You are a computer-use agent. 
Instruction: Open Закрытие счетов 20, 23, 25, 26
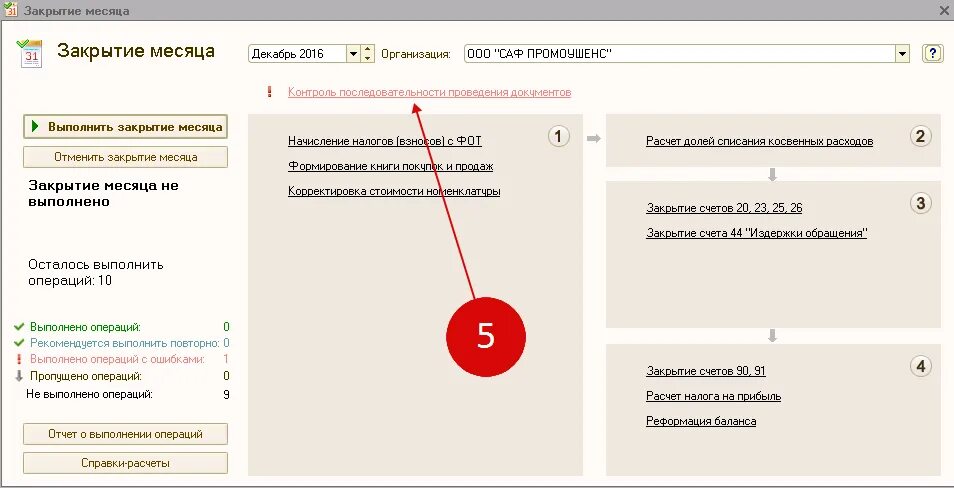(x=724, y=208)
